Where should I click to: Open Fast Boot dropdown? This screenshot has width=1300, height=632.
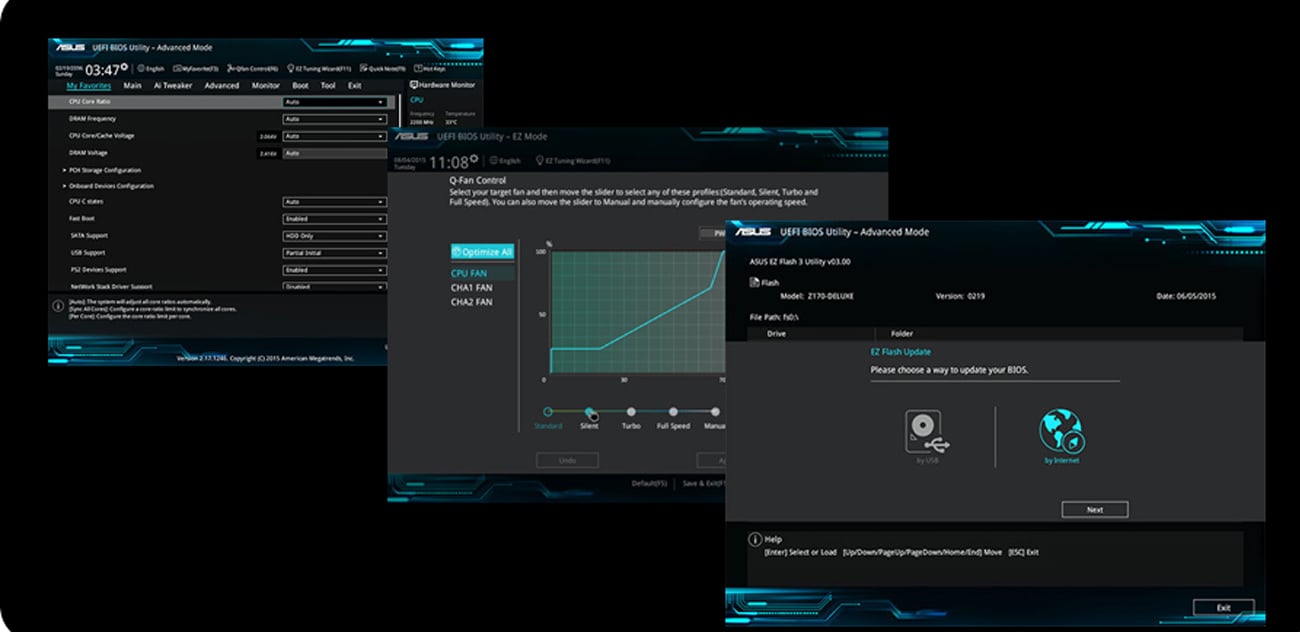click(x=334, y=219)
